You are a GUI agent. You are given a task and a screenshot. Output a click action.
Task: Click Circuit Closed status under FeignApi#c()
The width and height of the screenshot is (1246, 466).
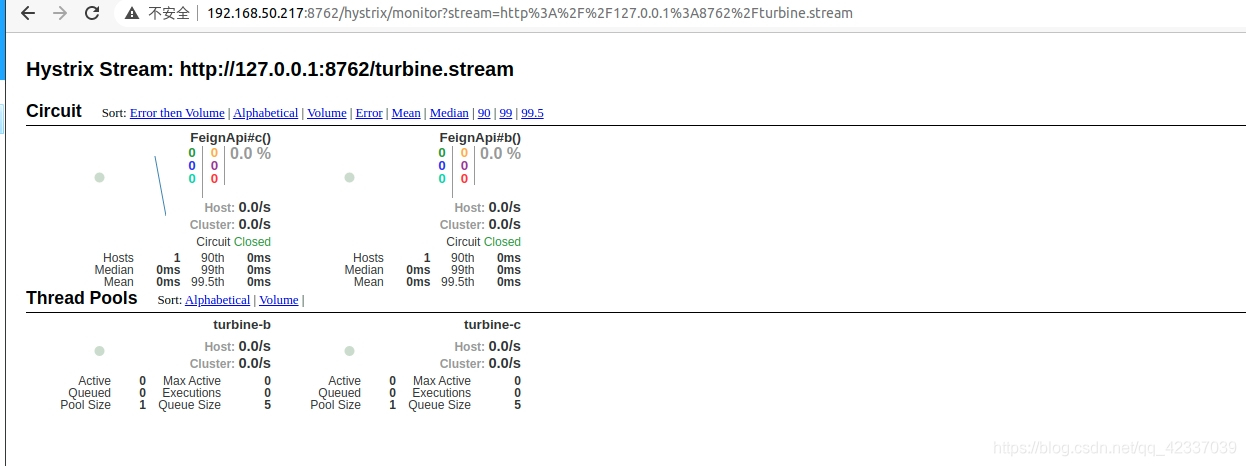click(x=233, y=242)
